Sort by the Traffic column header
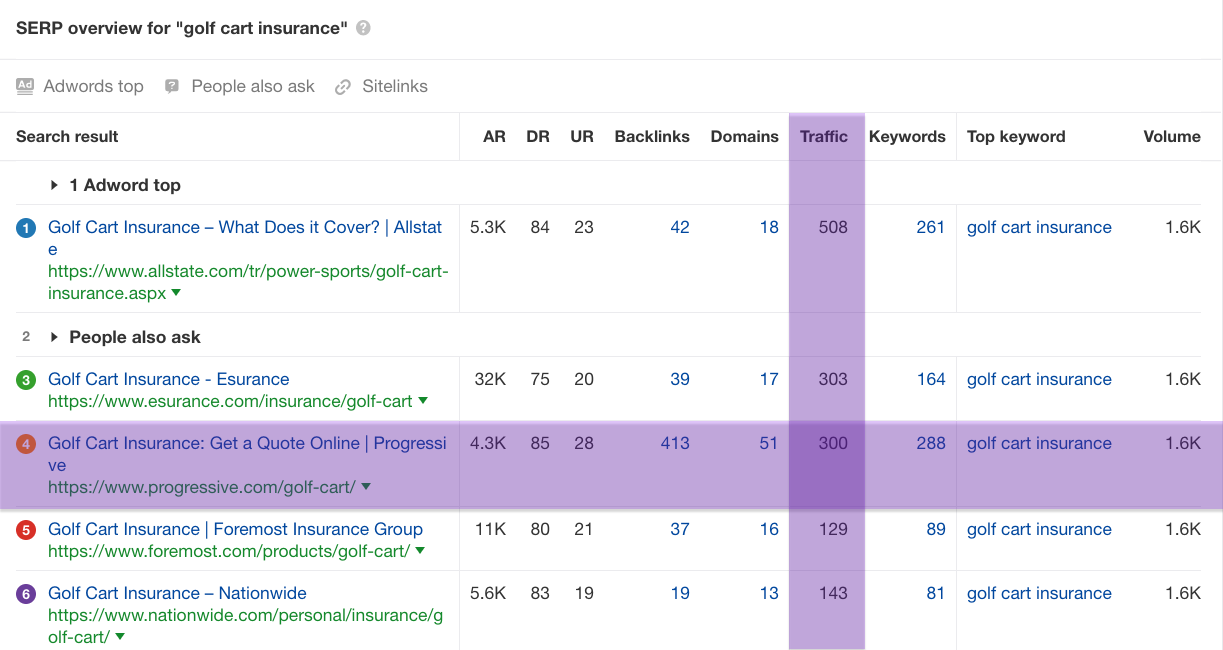 point(823,137)
